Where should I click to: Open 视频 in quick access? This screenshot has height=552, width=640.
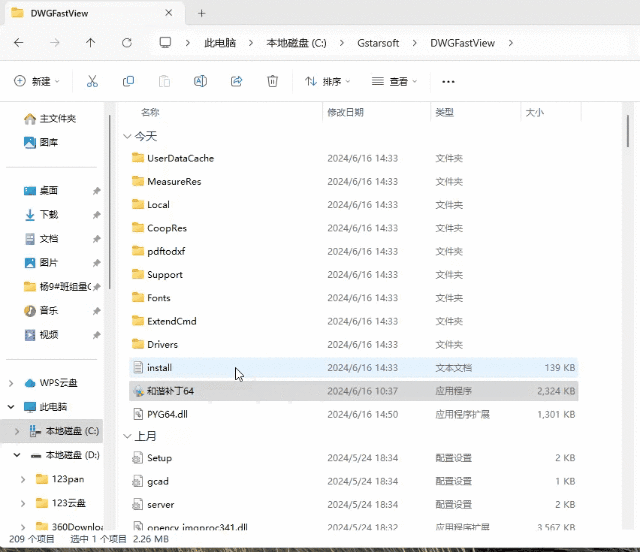tap(41, 335)
